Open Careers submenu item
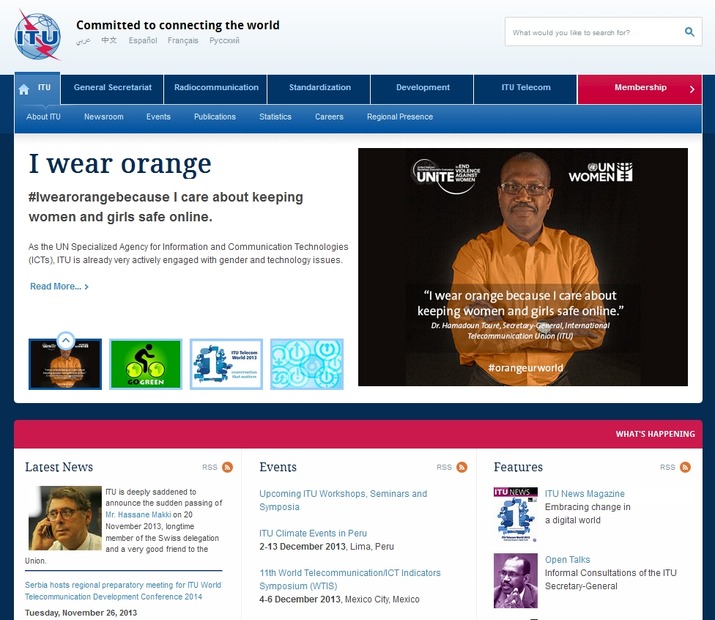Screen dimensions: 715x620 point(329,117)
